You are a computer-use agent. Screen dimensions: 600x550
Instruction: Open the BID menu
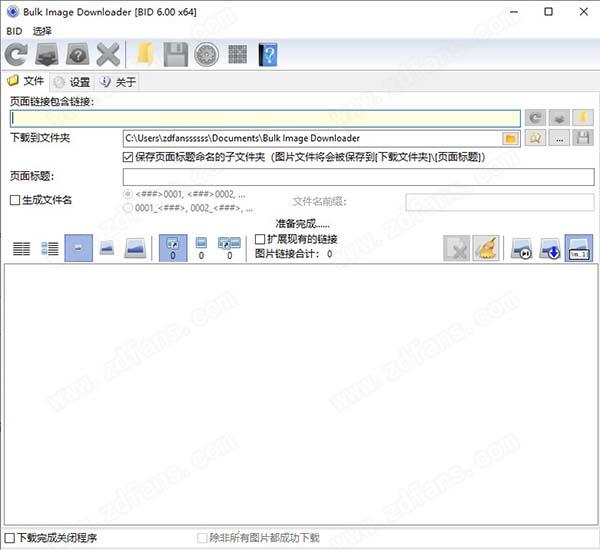pyautogui.click(x=14, y=31)
